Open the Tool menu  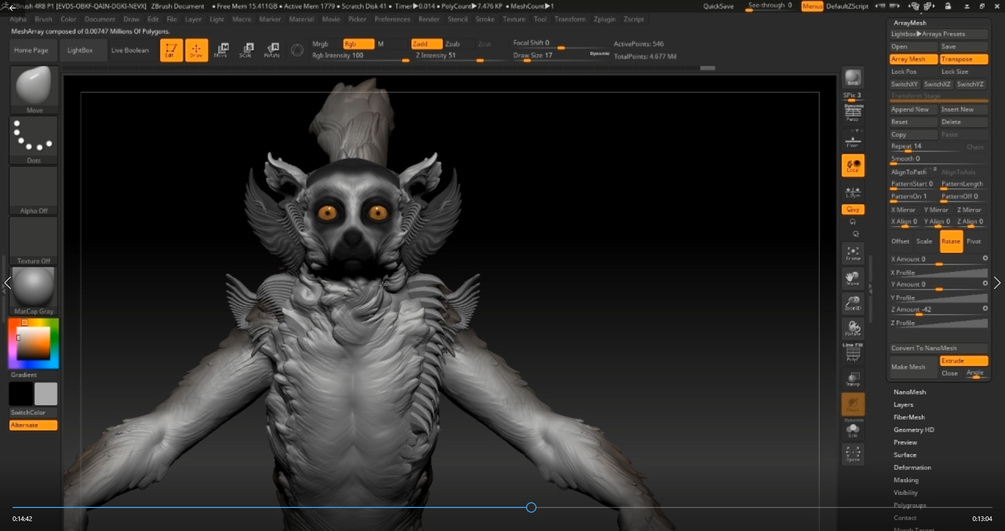[540, 19]
